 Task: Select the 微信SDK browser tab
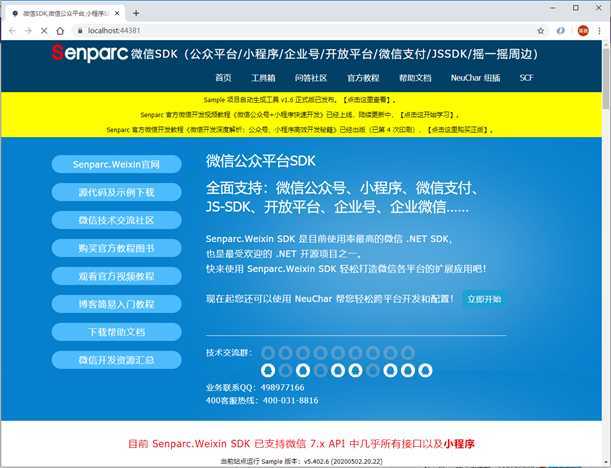pos(64,13)
